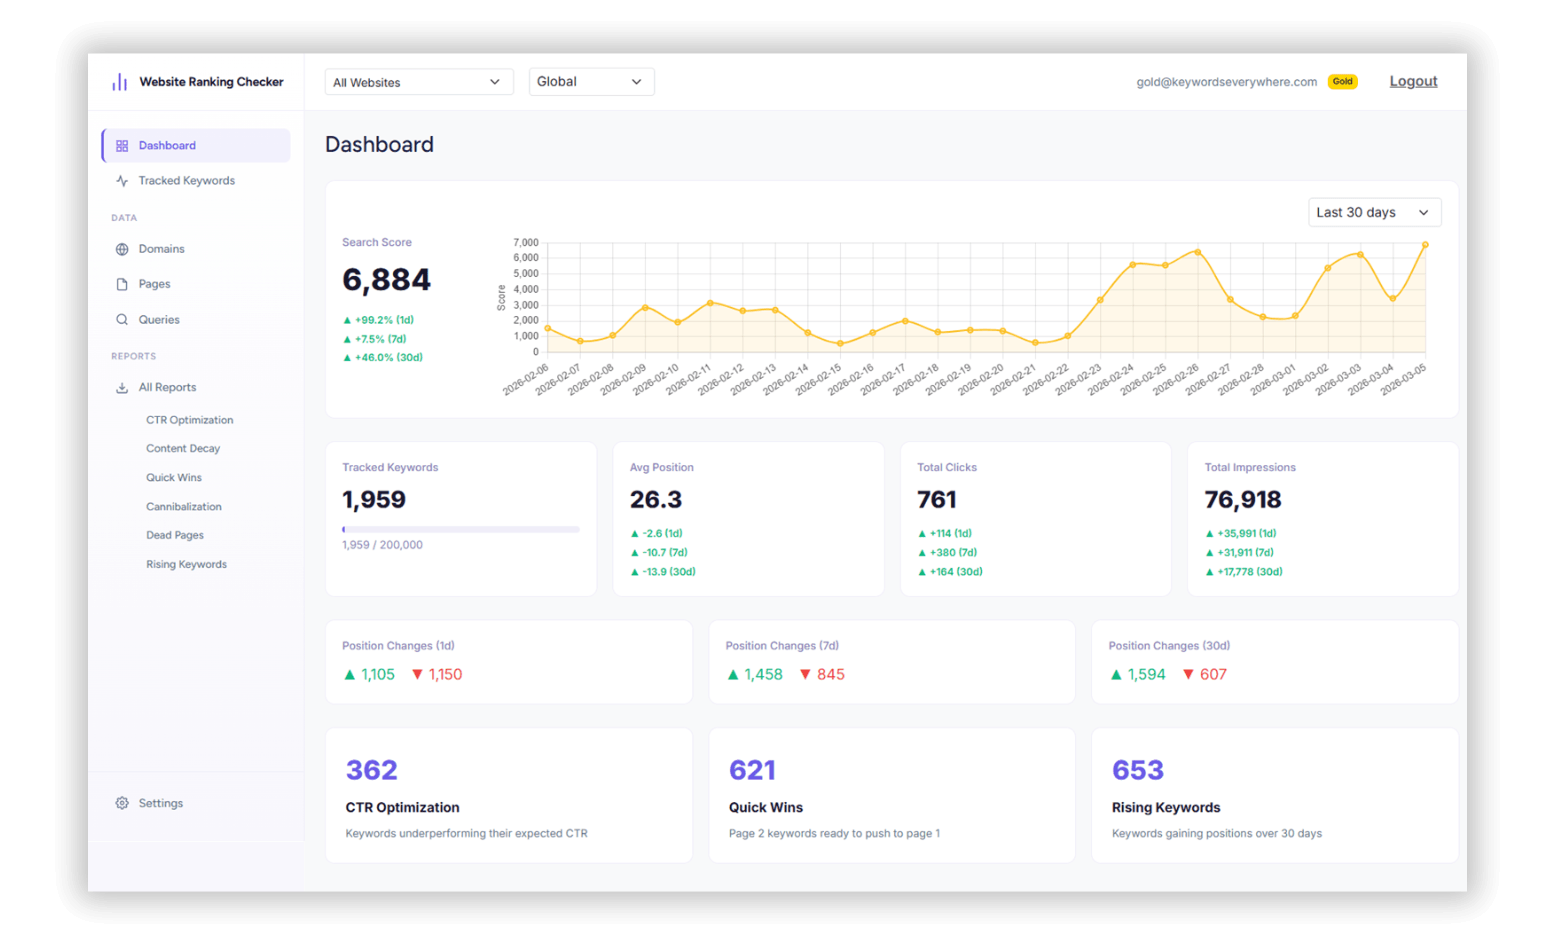Click the Pages document icon
The height and width of the screenshot is (945, 1555).
pos(121,284)
